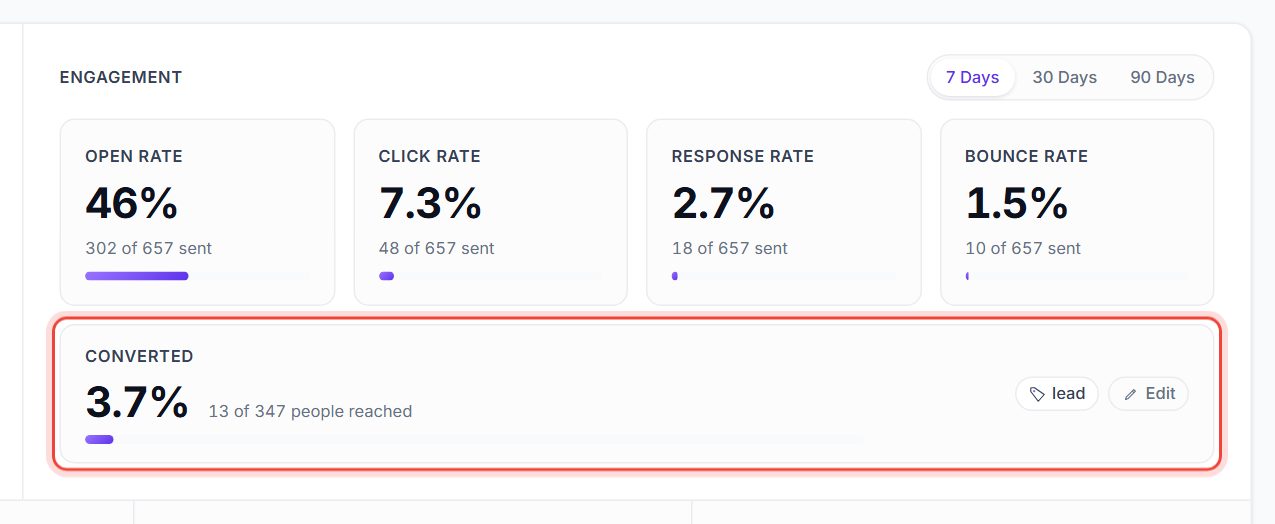Viewport: 1275px width, 524px height.
Task: Click the Open Rate progress bar
Action: [x=197, y=276]
